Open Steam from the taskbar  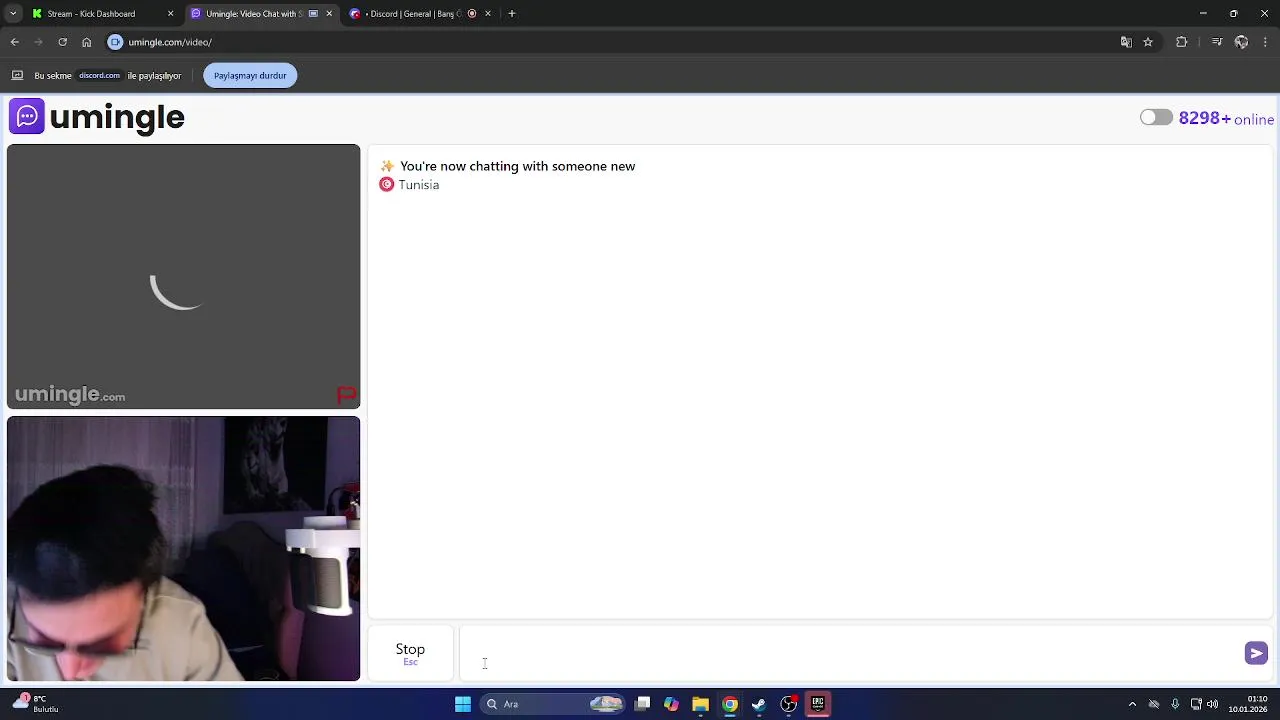[x=759, y=704]
